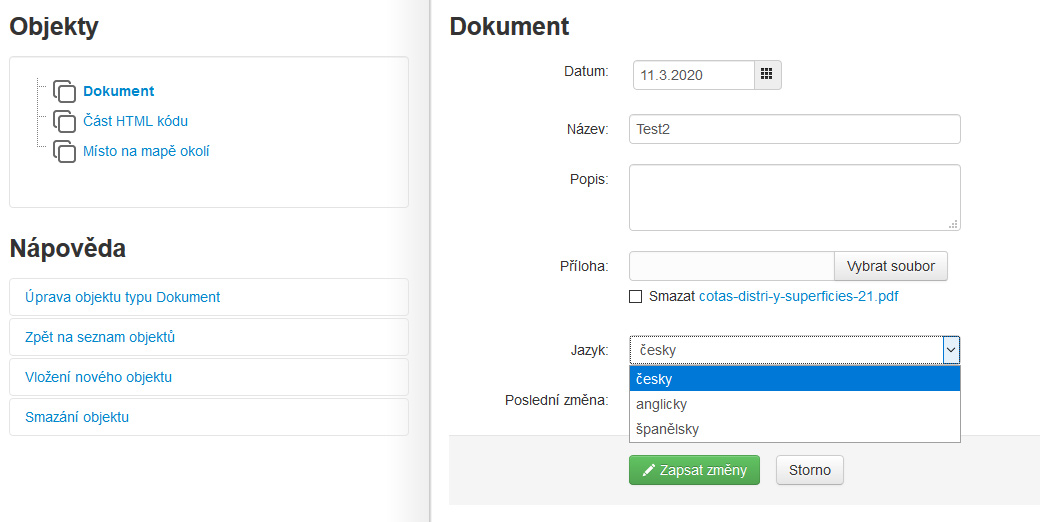Click the icon beside Místo na mapě okolí
The width and height of the screenshot is (1040, 522).
(65, 151)
